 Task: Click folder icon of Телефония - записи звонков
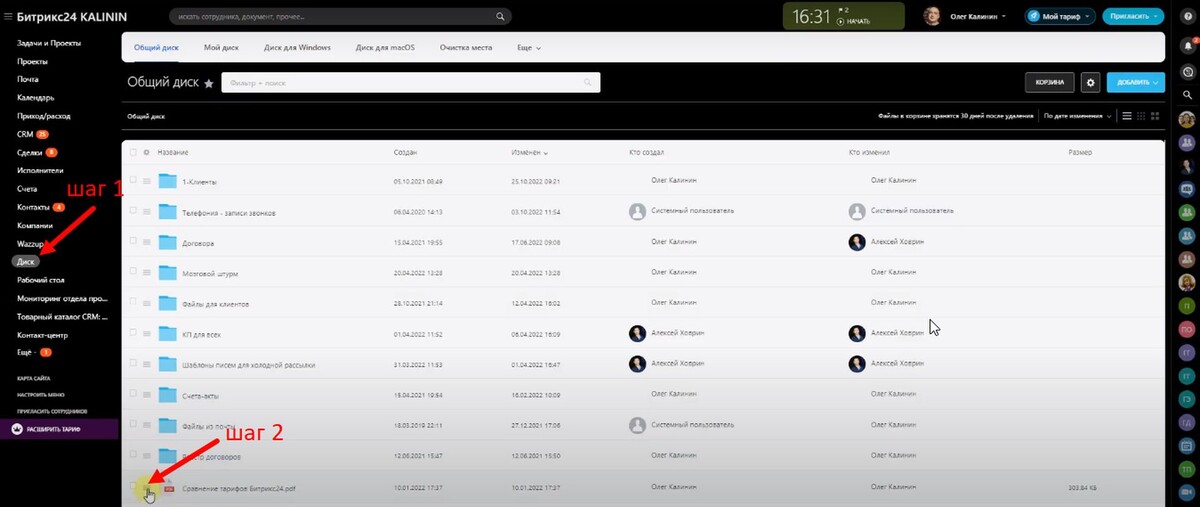pyautogui.click(x=166, y=212)
